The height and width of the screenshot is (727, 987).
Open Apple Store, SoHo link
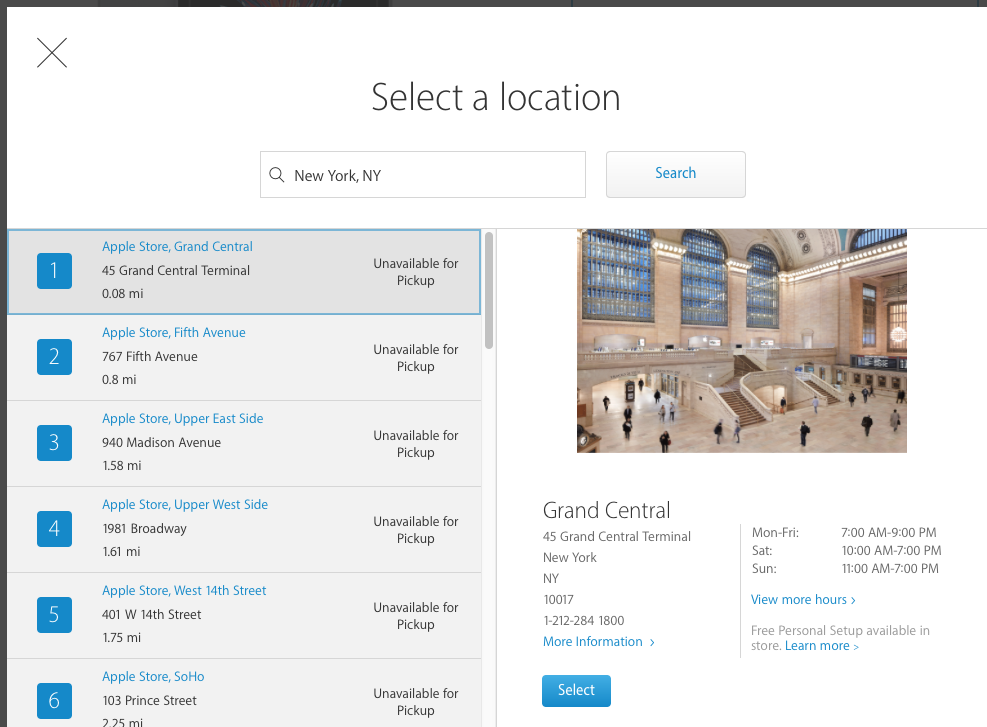point(153,677)
